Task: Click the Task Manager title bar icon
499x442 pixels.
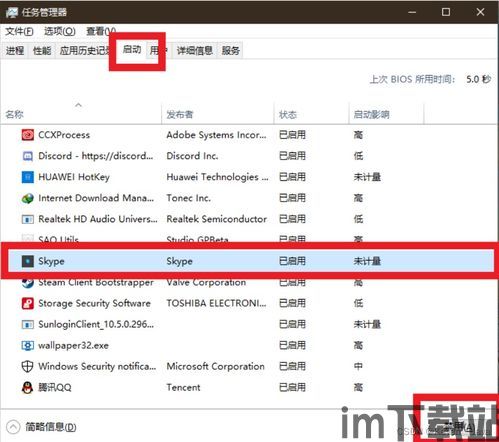Action: coord(12,12)
